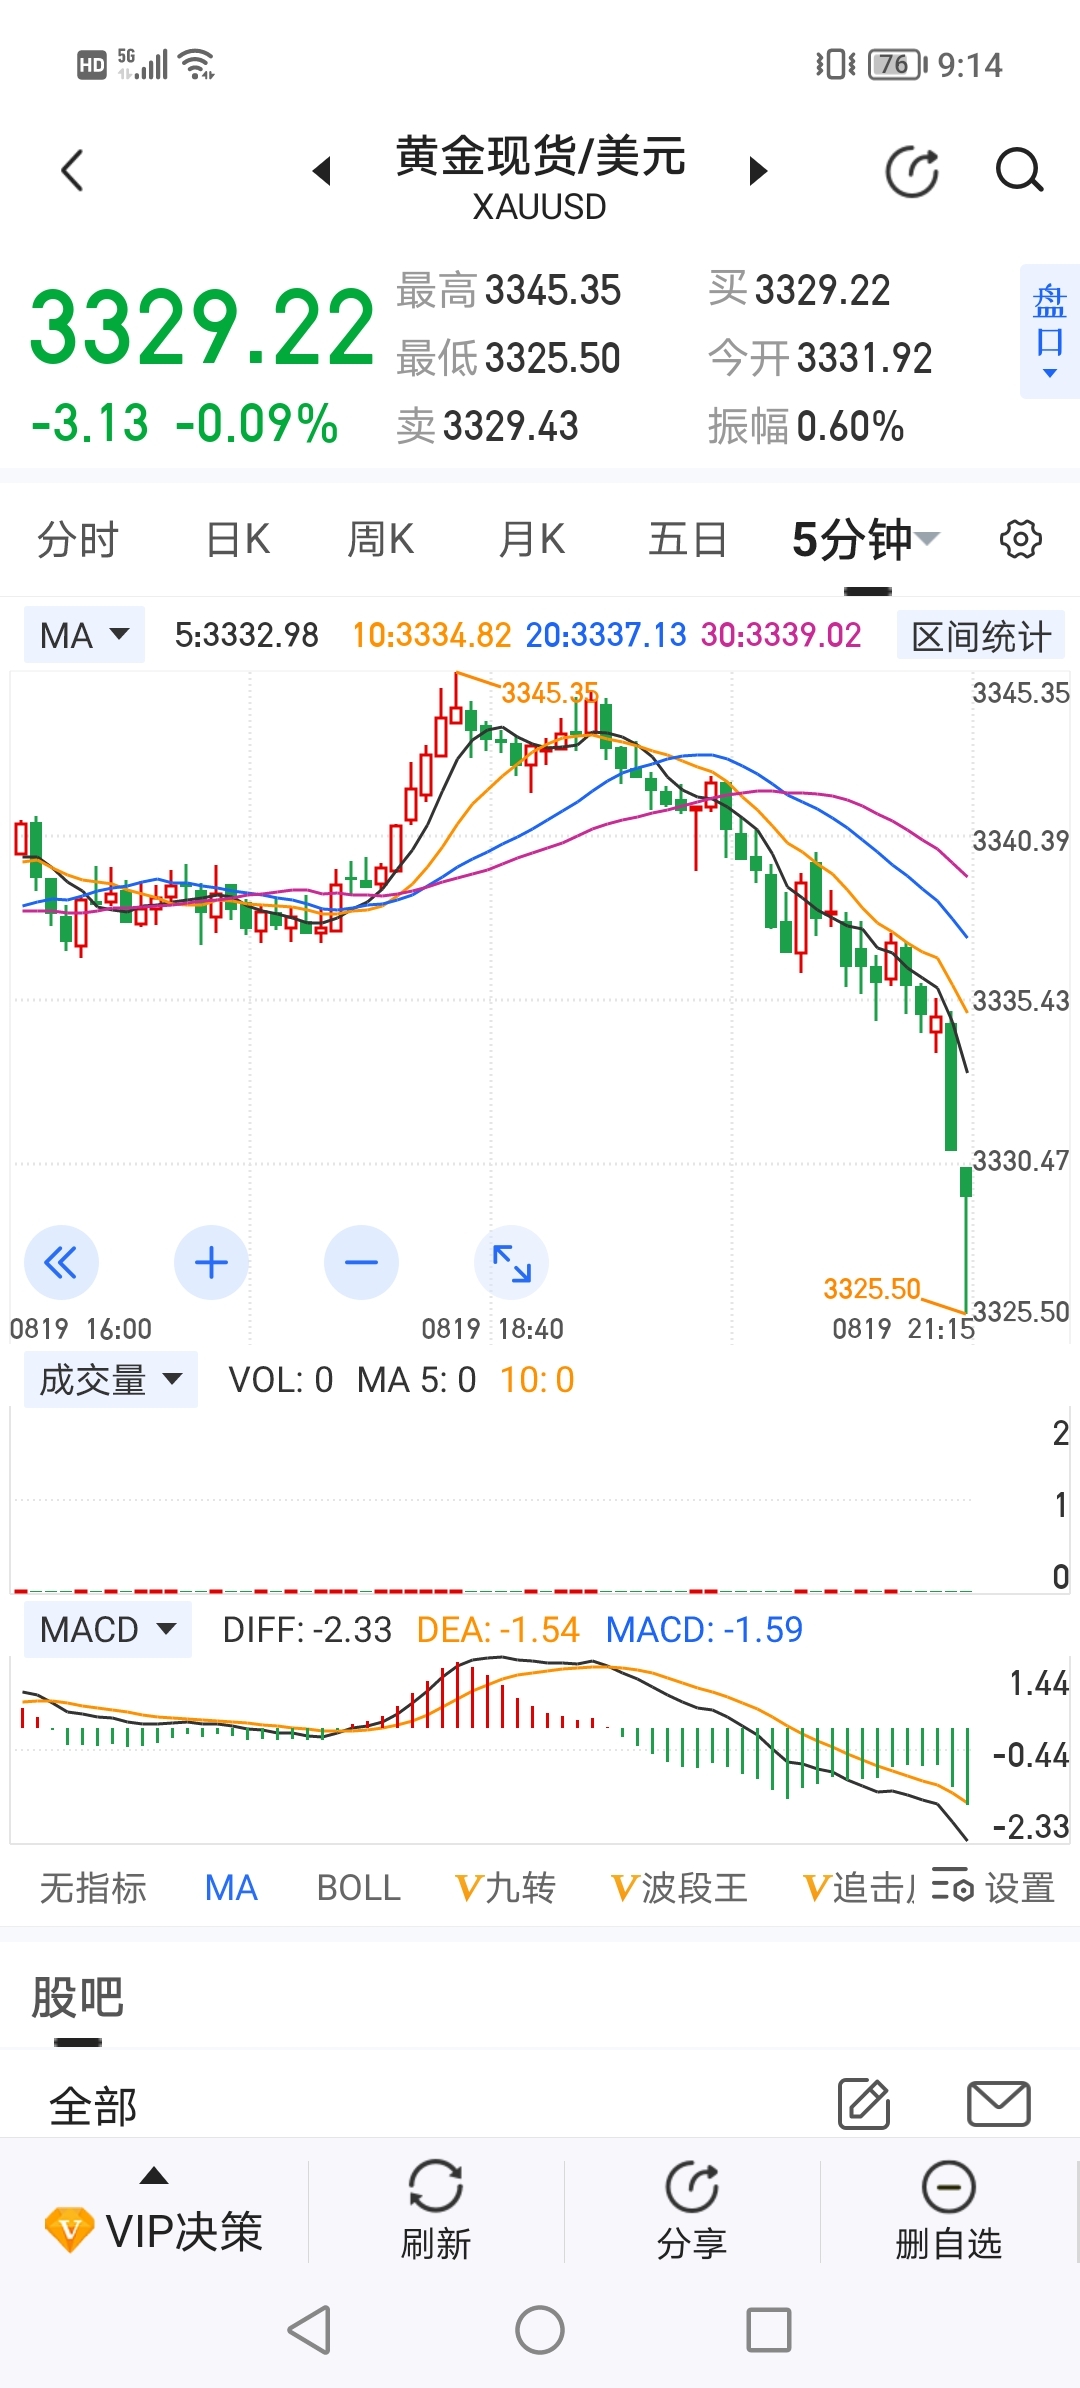The image size is (1080, 2388).
Task: Select the V追击 indicator
Action: tap(860, 1888)
